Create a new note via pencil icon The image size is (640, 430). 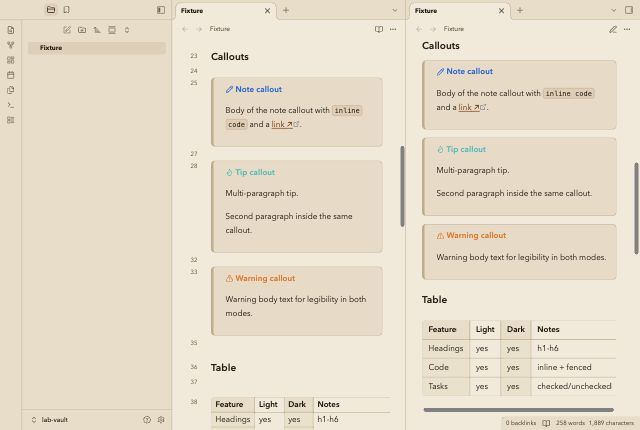coord(67,30)
